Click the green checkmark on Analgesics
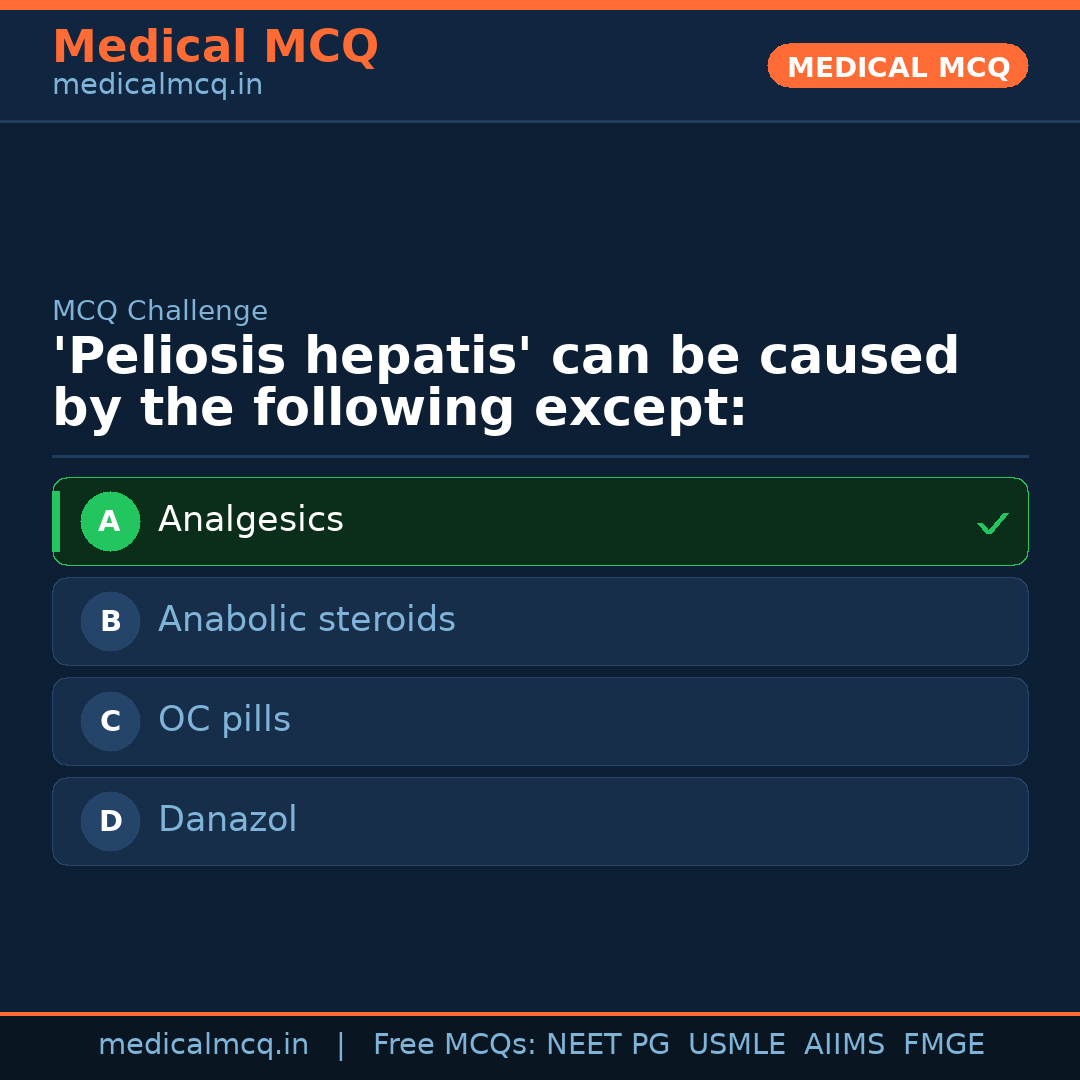 (x=992, y=523)
